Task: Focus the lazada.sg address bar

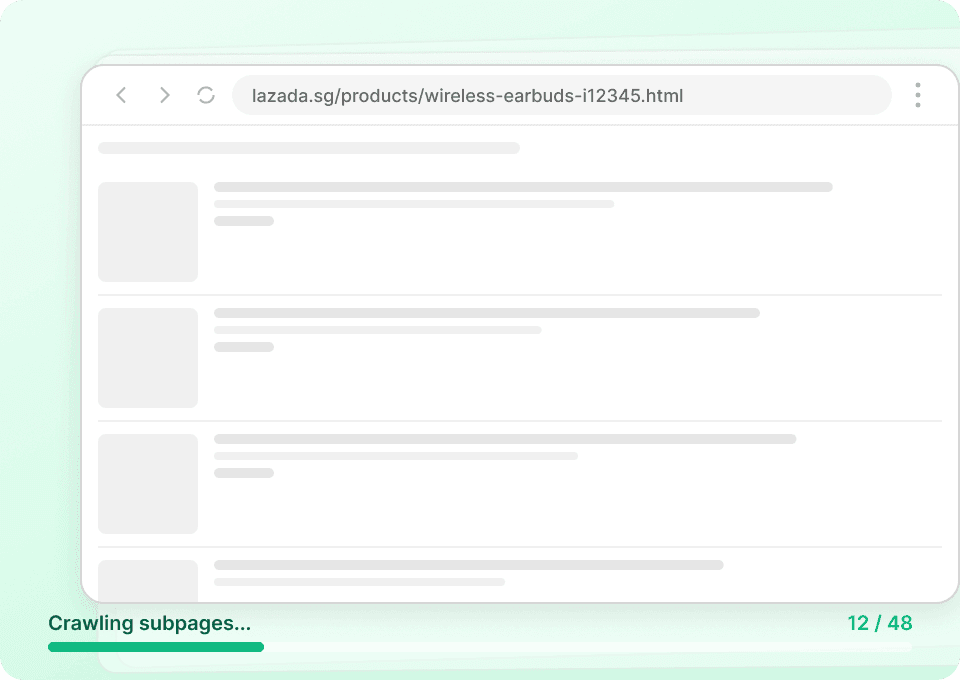Action: click(x=560, y=96)
